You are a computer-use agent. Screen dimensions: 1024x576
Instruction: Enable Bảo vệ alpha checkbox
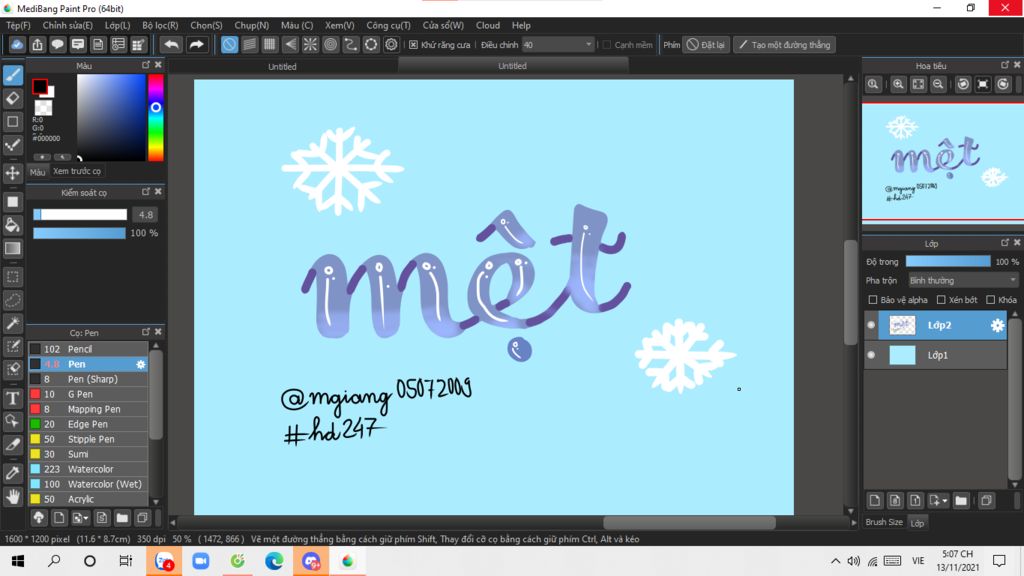click(872, 300)
